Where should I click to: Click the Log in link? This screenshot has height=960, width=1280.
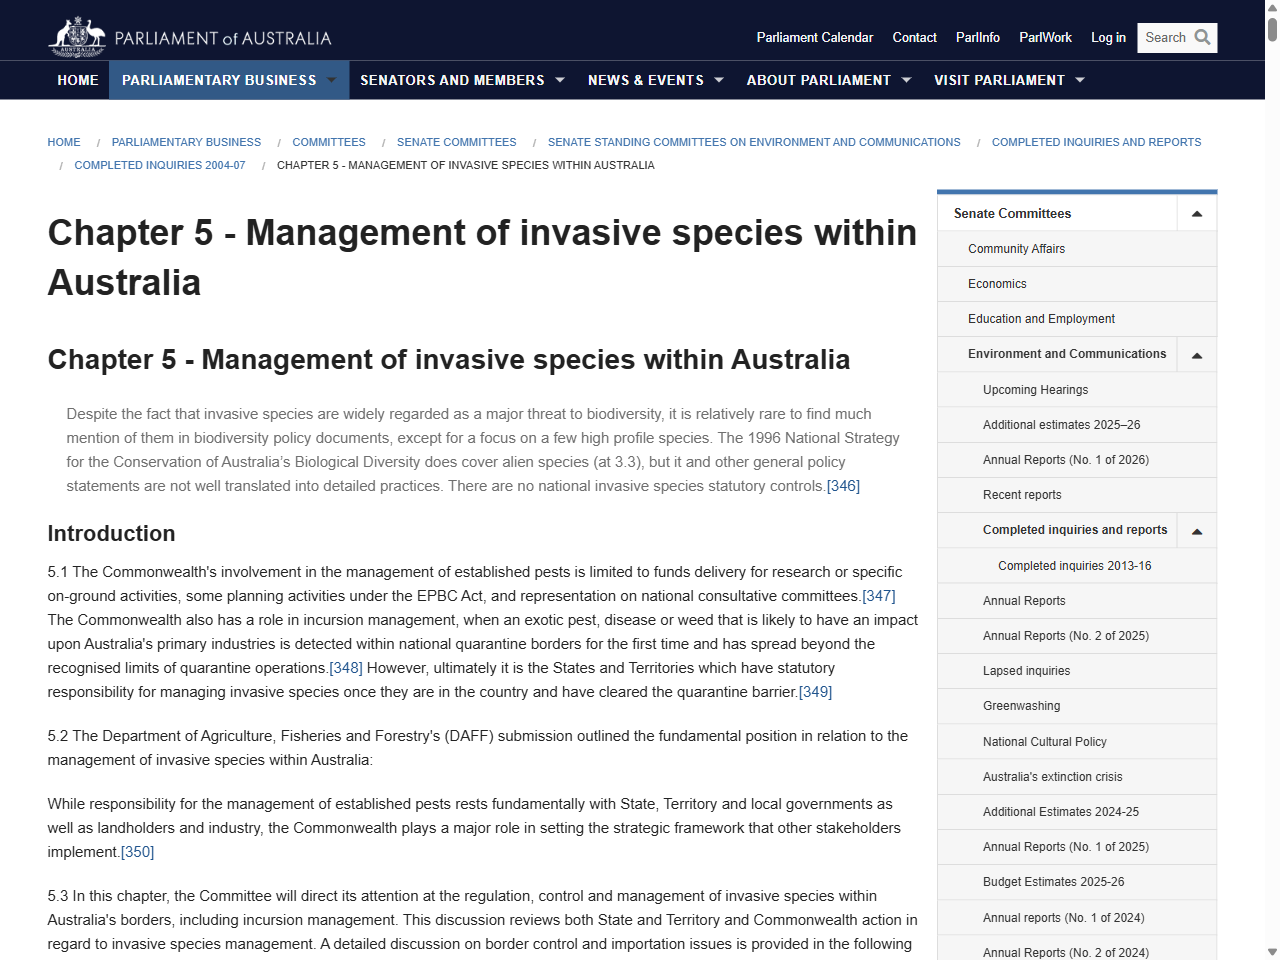point(1108,38)
